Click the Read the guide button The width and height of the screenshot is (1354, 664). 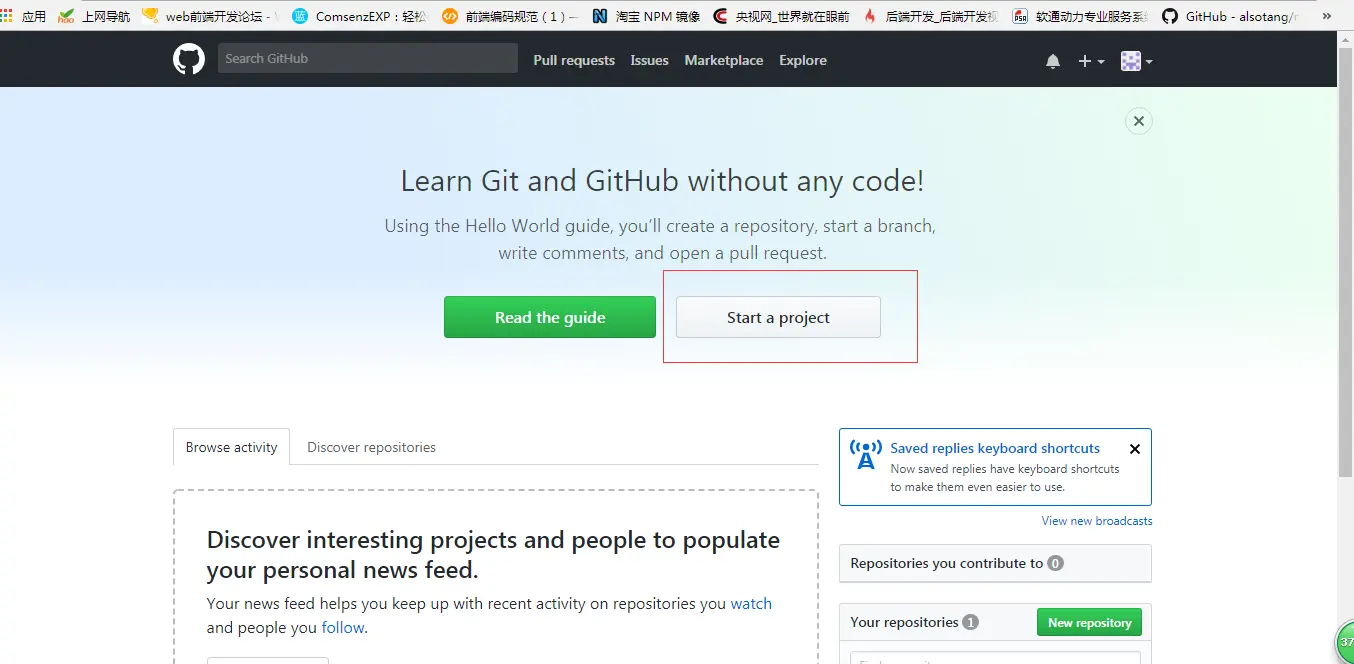point(550,317)
